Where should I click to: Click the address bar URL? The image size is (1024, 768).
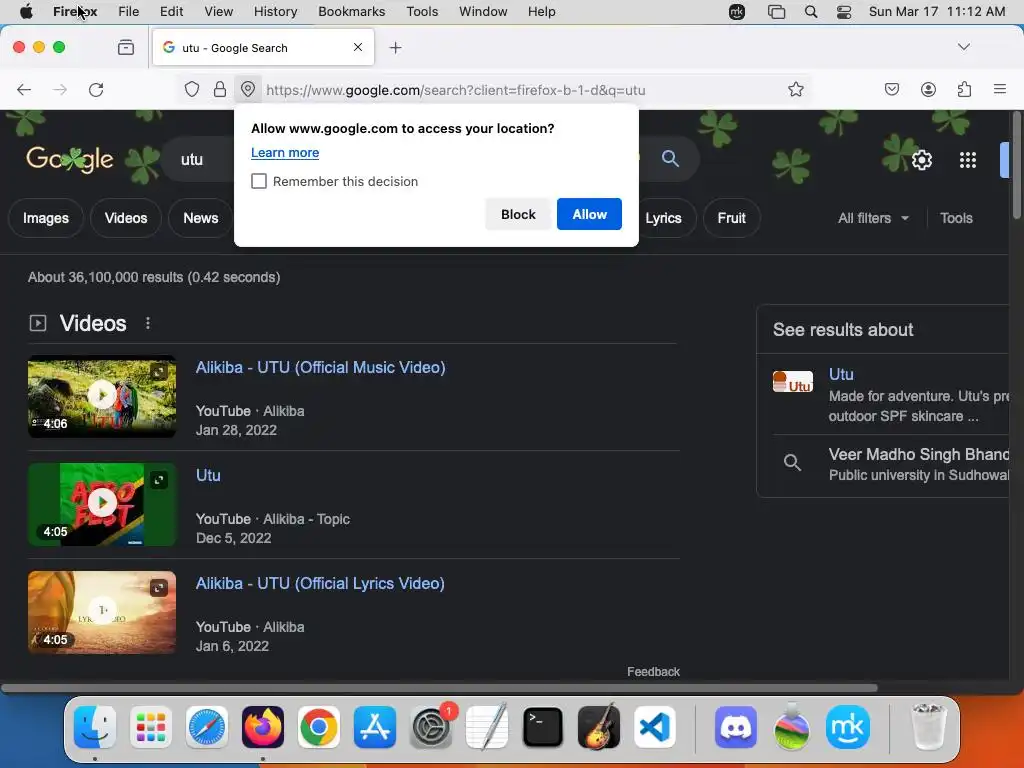tap(456, 90)
